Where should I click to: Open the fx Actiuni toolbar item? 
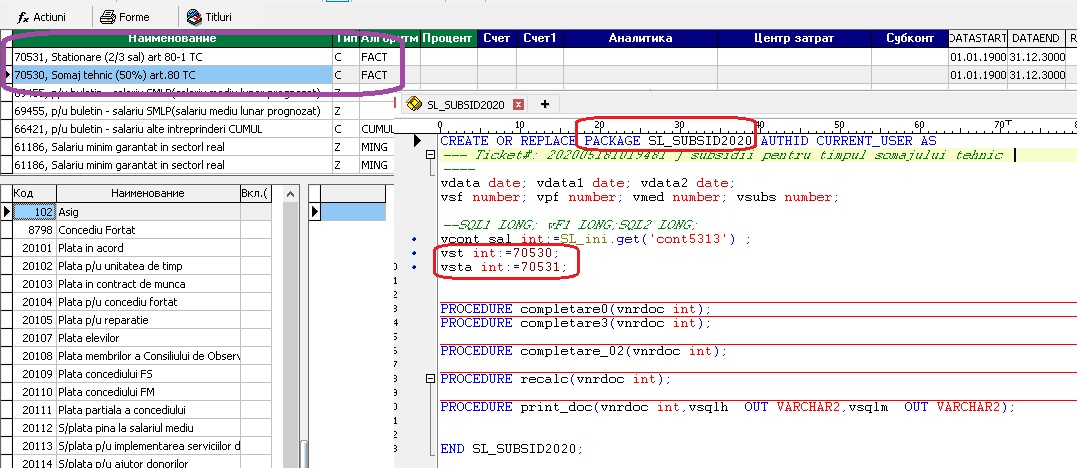click(42, 16)
